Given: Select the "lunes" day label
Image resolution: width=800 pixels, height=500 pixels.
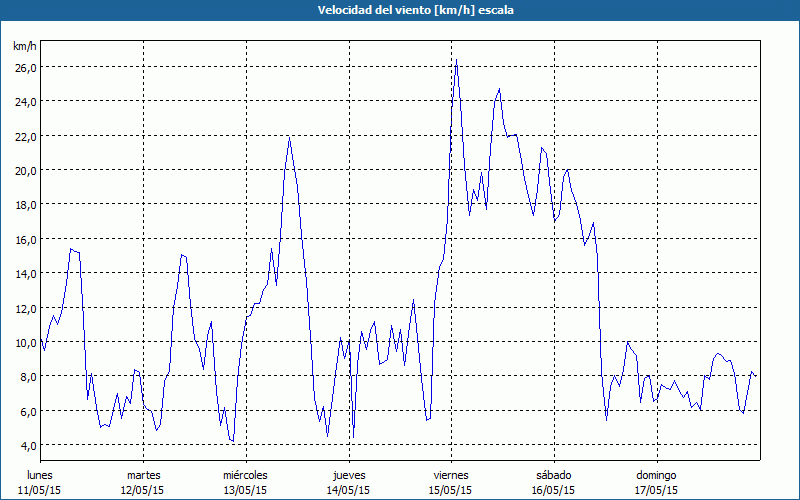Looking at the screenshot, I should 40,474.
